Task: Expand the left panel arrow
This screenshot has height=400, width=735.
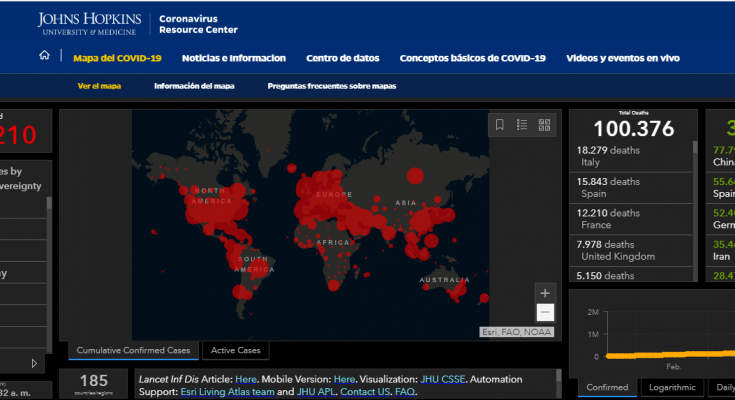Action: point(34,363)
